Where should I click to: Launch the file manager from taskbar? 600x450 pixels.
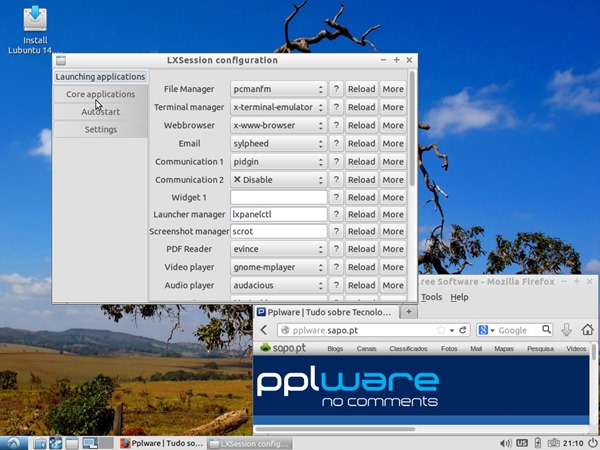[x=39, y=443]
